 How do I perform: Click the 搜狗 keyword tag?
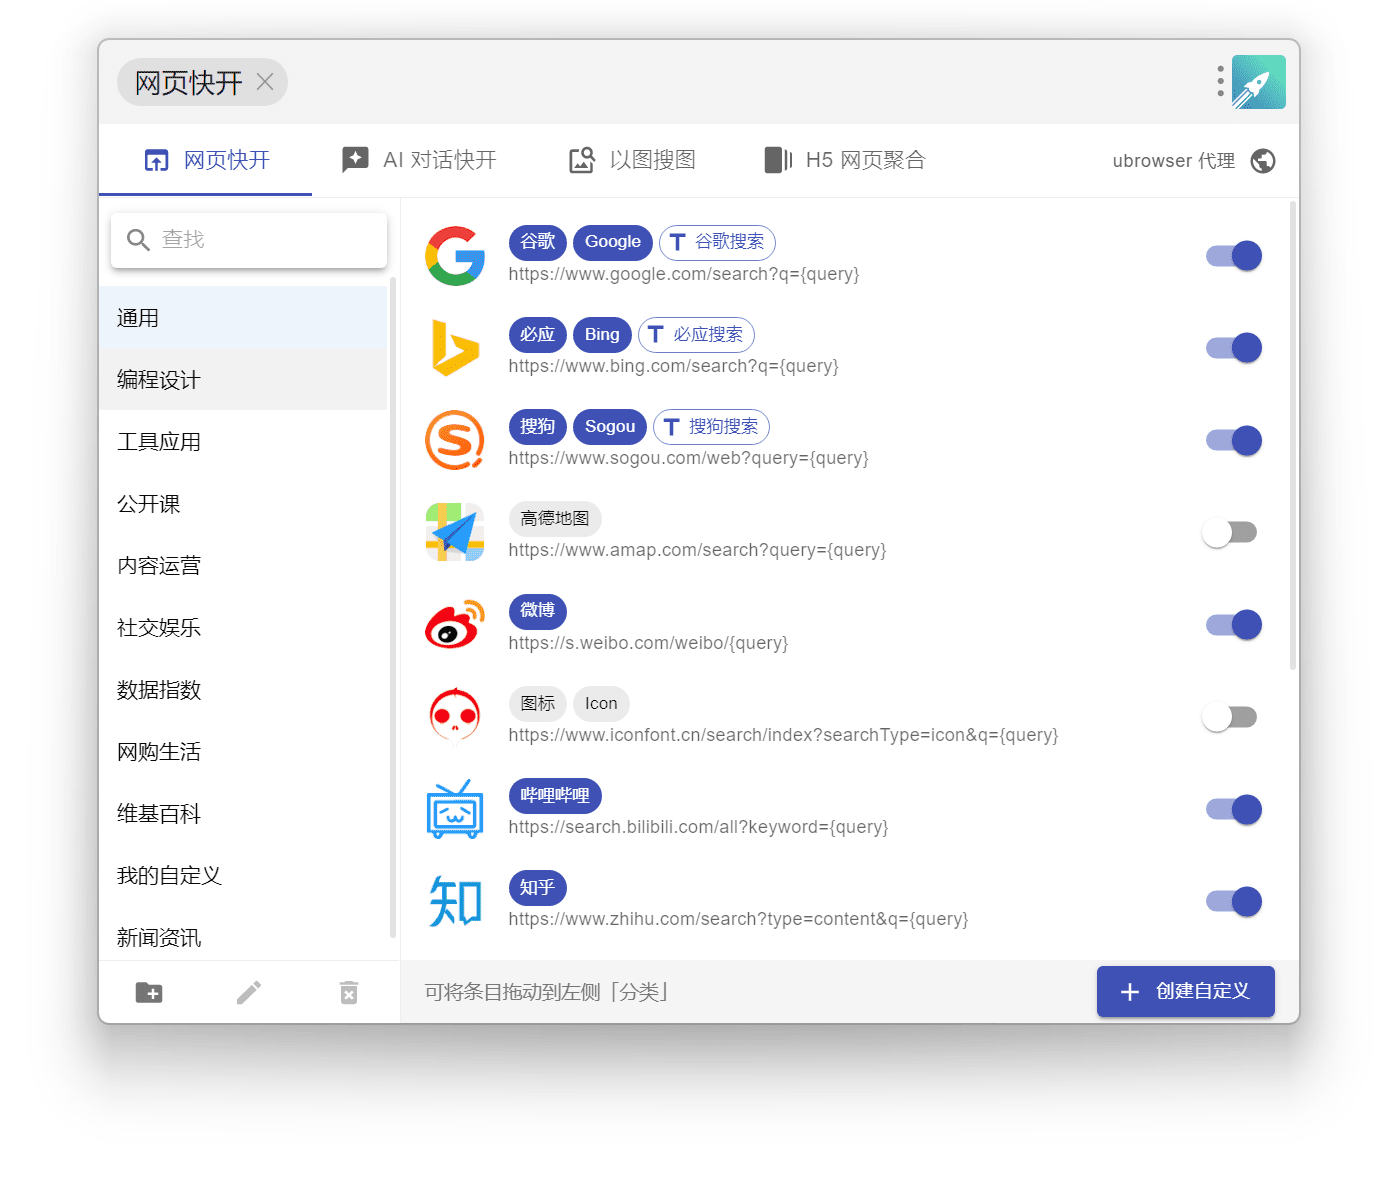(538, 426)
